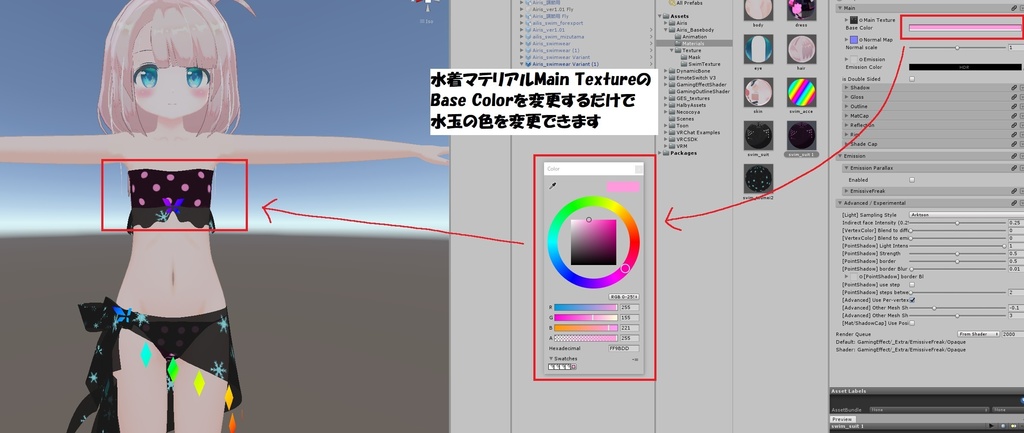Image resolution: width=1024 pixels, height=433 pixels.
Task: Open the AssetBundle None dropdown
Action: pos(927,409)
